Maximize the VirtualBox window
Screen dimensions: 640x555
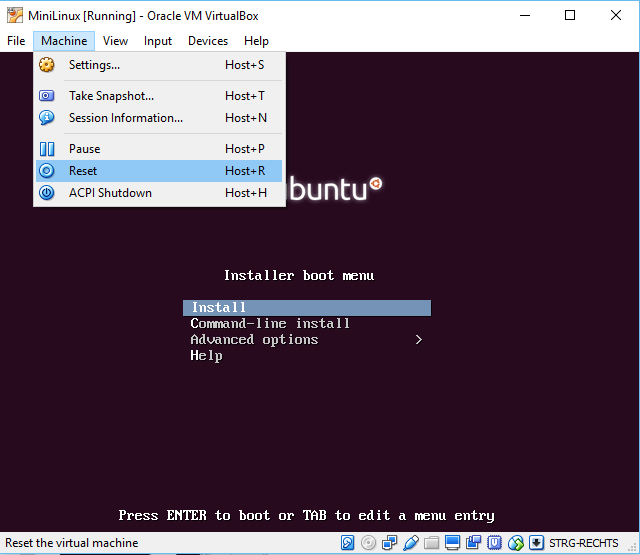click(570, 16)
